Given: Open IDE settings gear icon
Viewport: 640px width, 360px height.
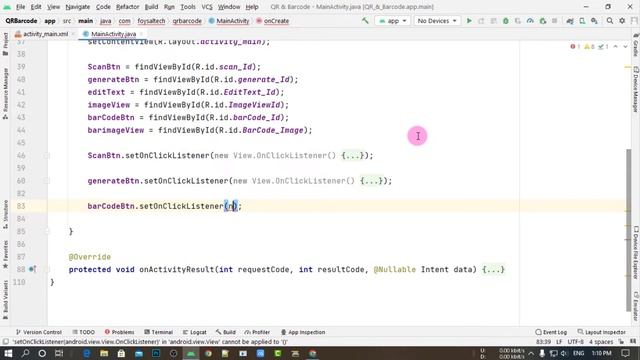Looking at the screenshot, I should tap(622, 20).
